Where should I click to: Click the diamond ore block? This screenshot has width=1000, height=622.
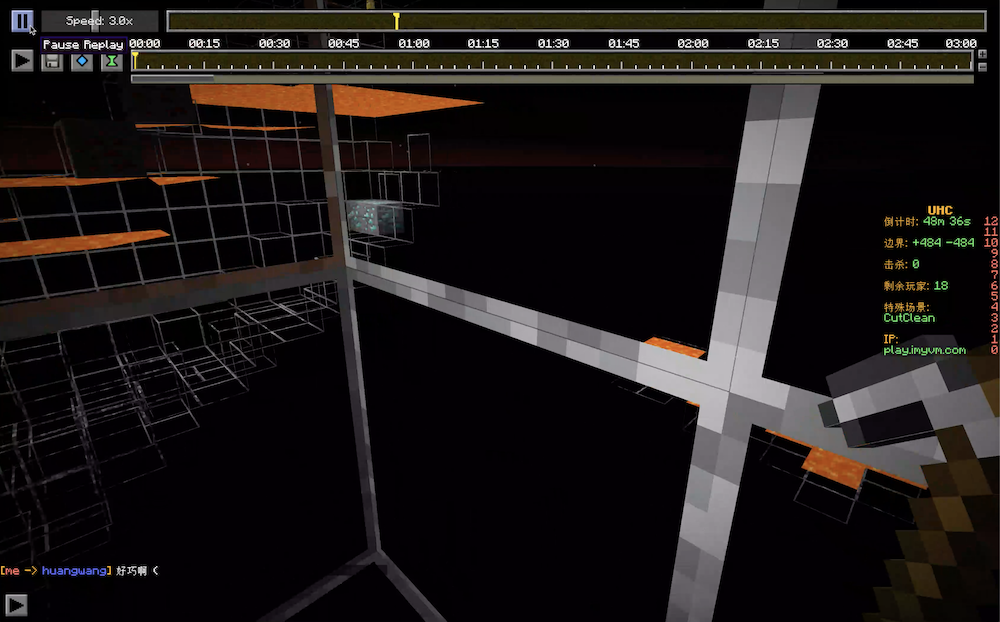click(x=376, y=218)
